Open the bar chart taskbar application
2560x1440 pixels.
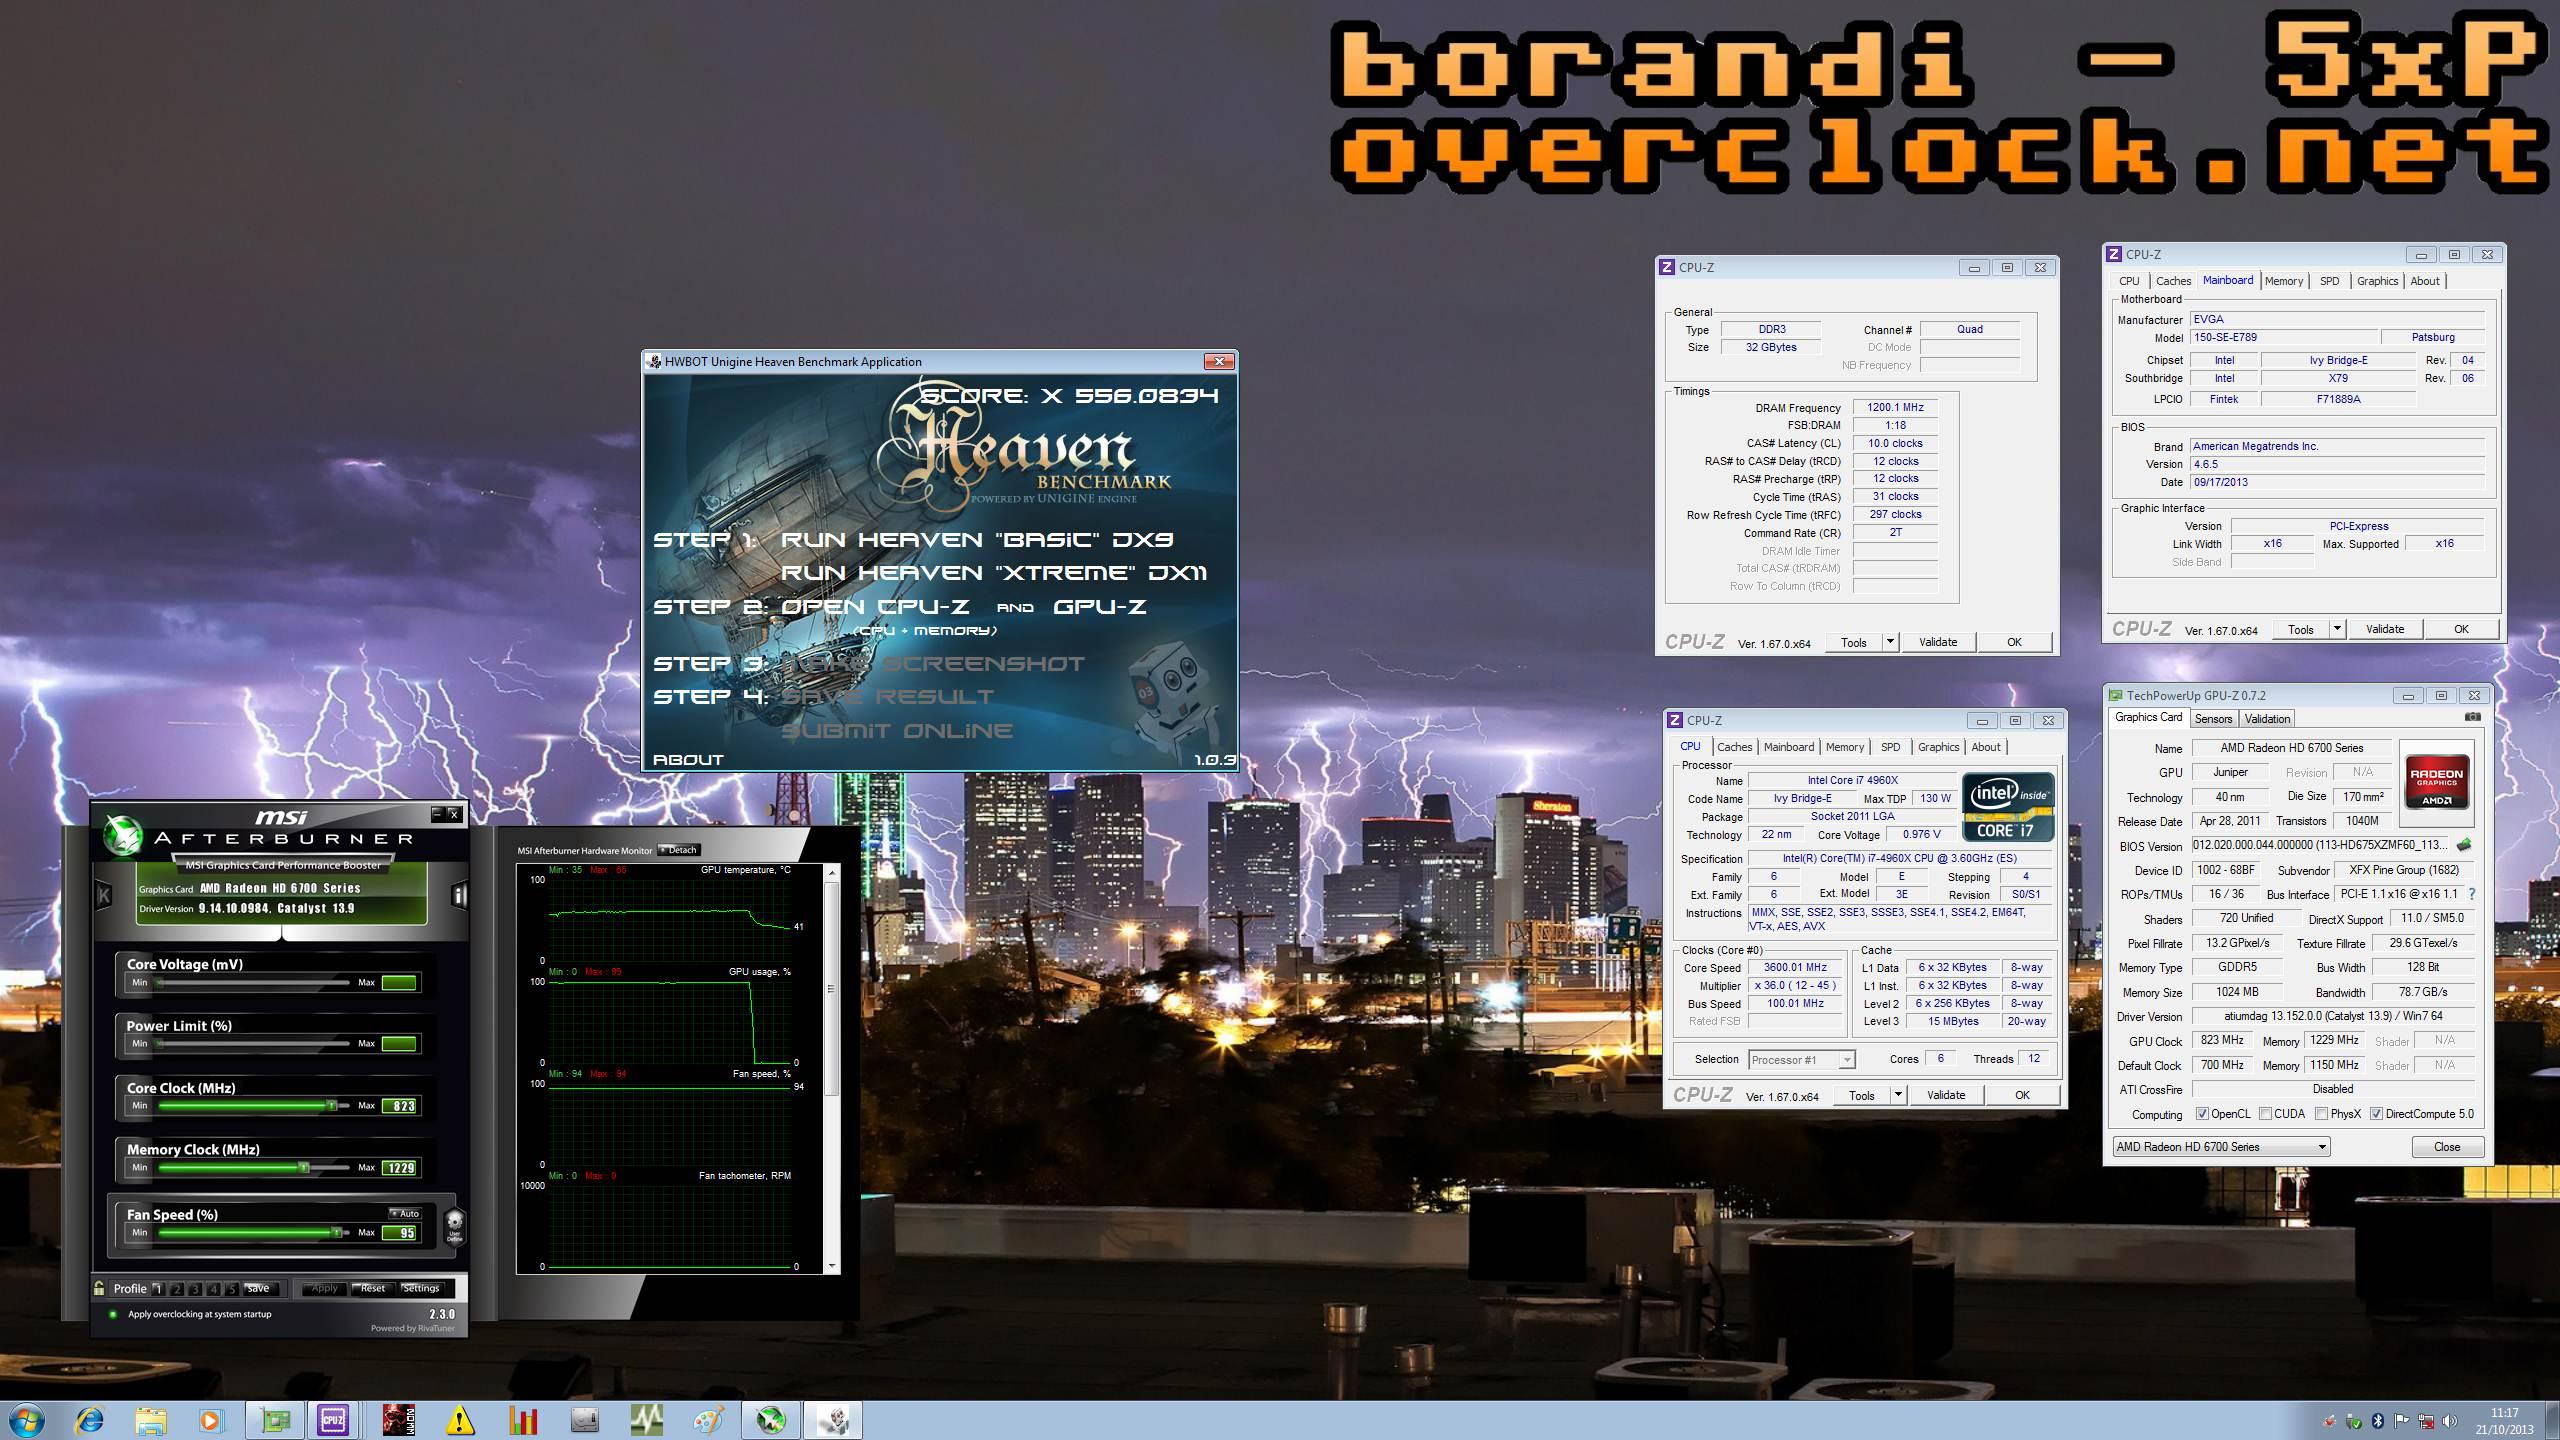pos(522,1420)
